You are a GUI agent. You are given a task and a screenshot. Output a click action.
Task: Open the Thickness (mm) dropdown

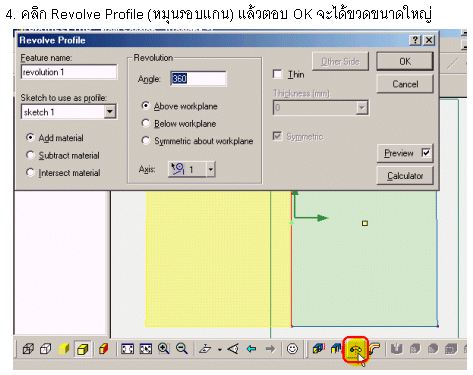point(362,108)
